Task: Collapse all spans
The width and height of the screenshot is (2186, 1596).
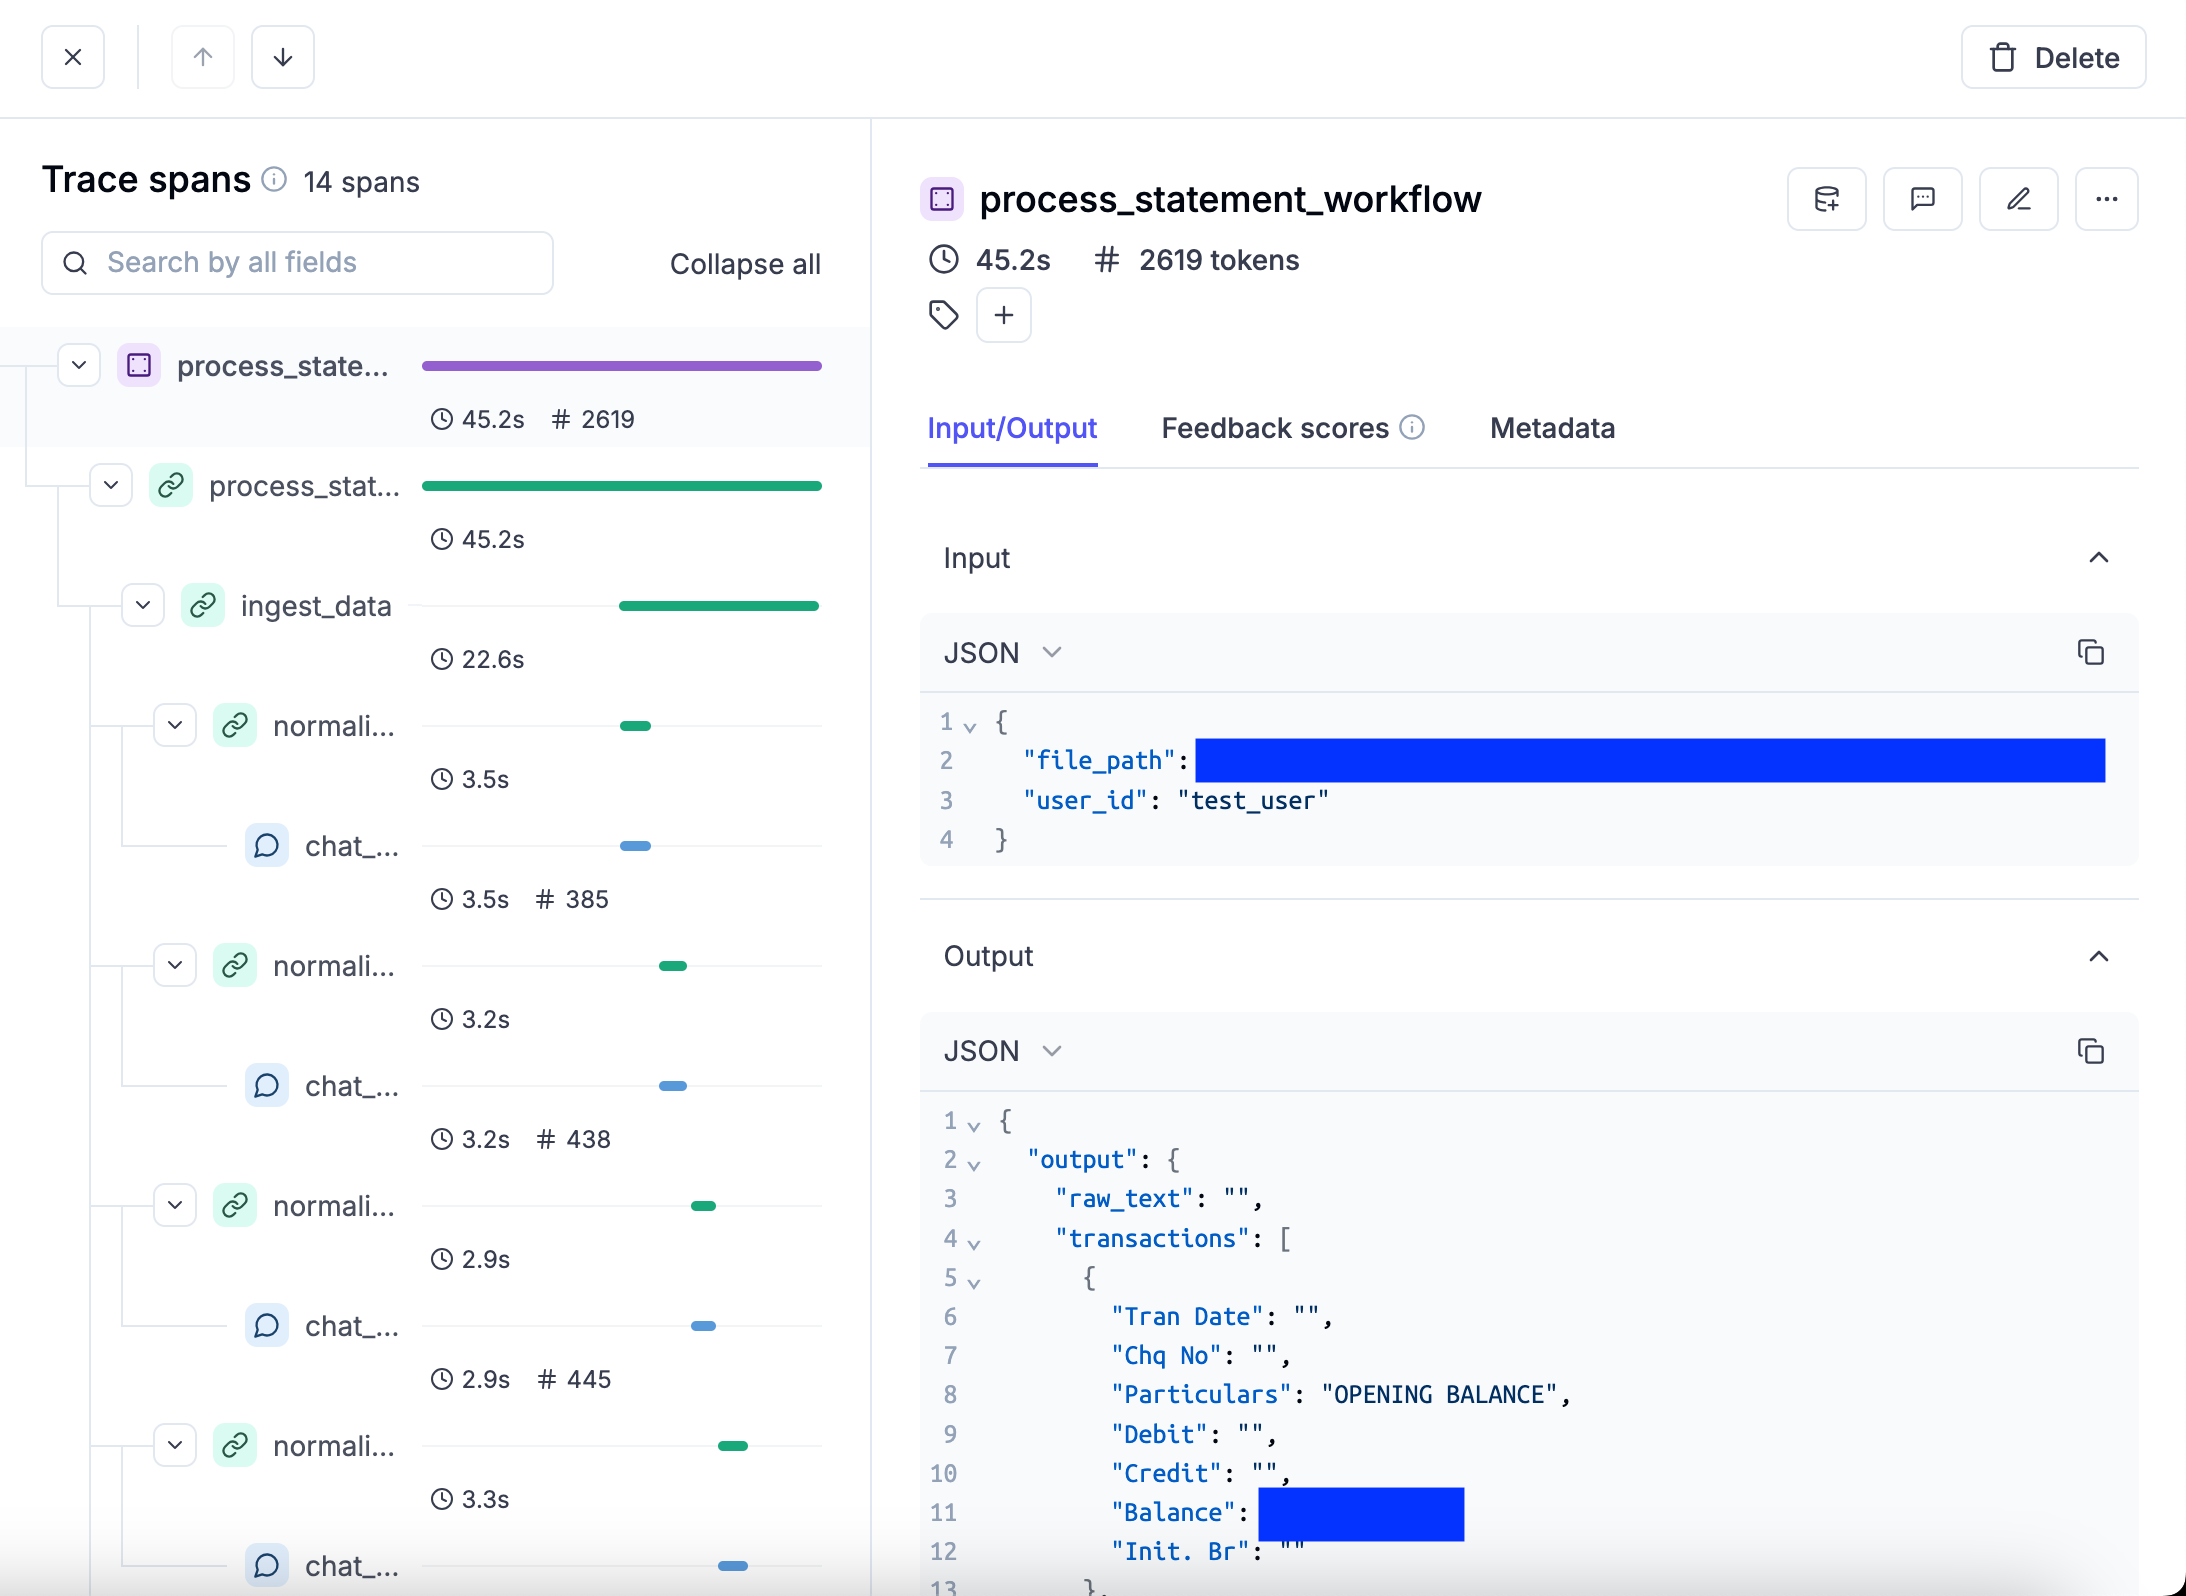Action: point(745,264)
